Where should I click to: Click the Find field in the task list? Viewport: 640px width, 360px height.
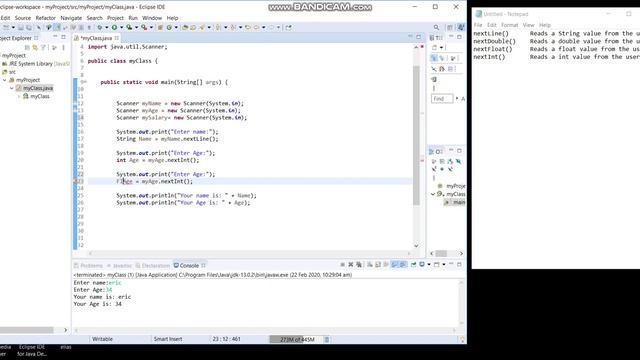[x=442, y=99]
